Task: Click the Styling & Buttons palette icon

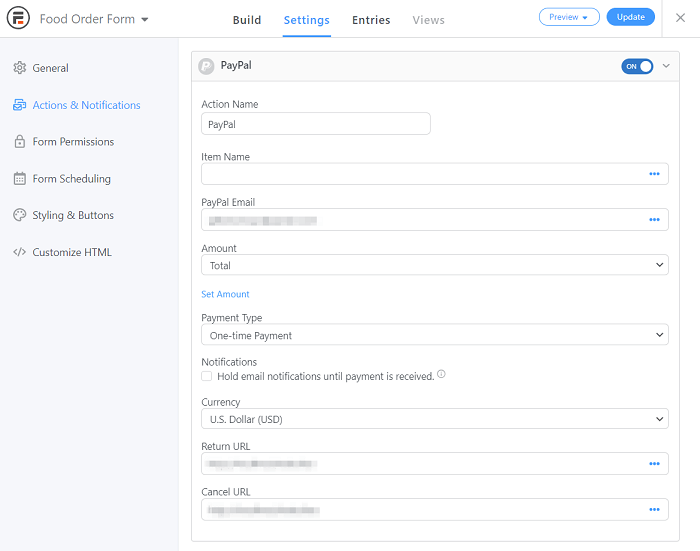Action: tap(20, 215)
